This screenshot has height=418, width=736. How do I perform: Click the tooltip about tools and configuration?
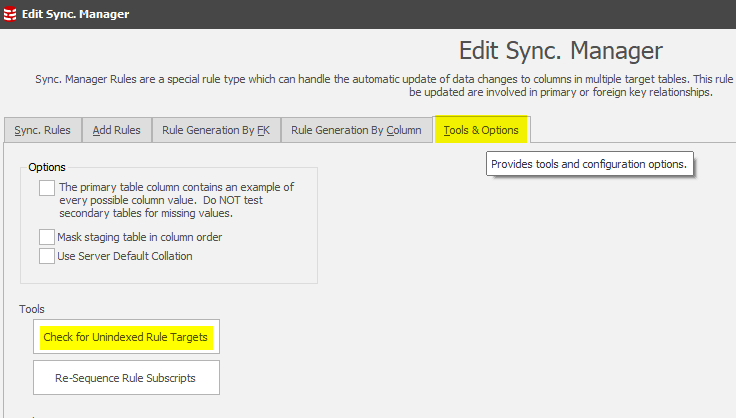pos(589,164)
